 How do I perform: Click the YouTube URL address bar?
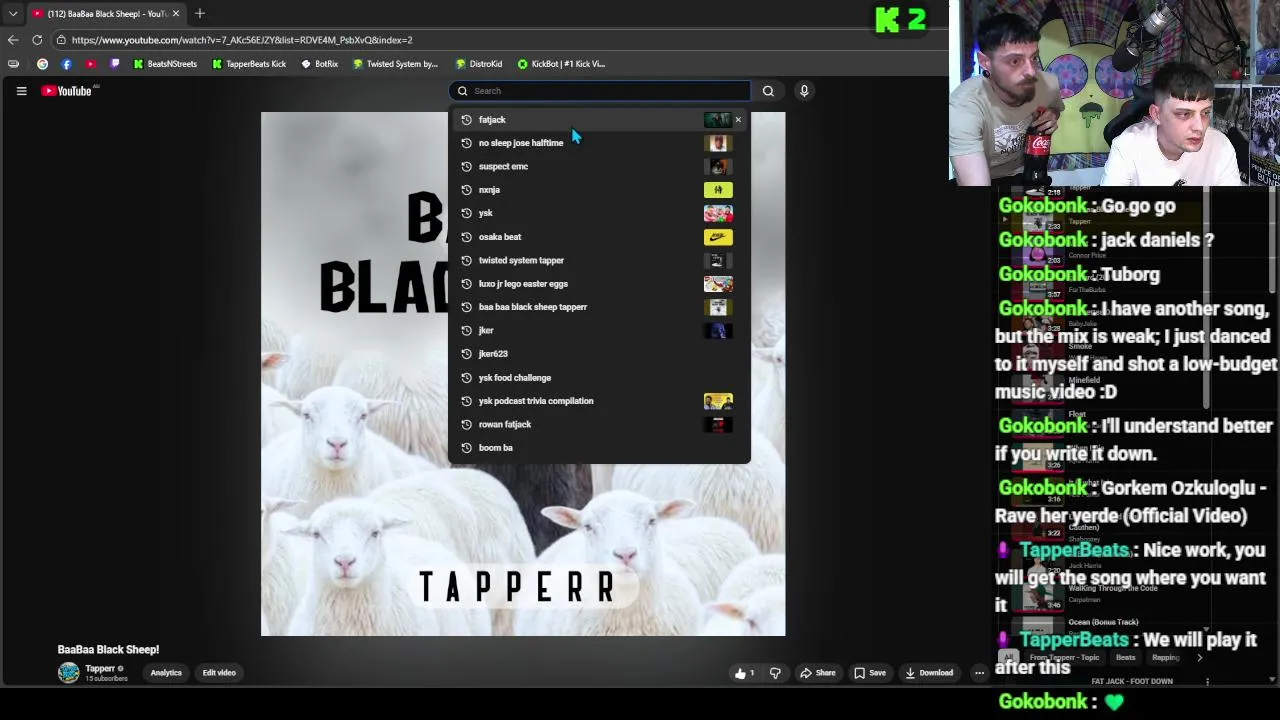[500, 40]
